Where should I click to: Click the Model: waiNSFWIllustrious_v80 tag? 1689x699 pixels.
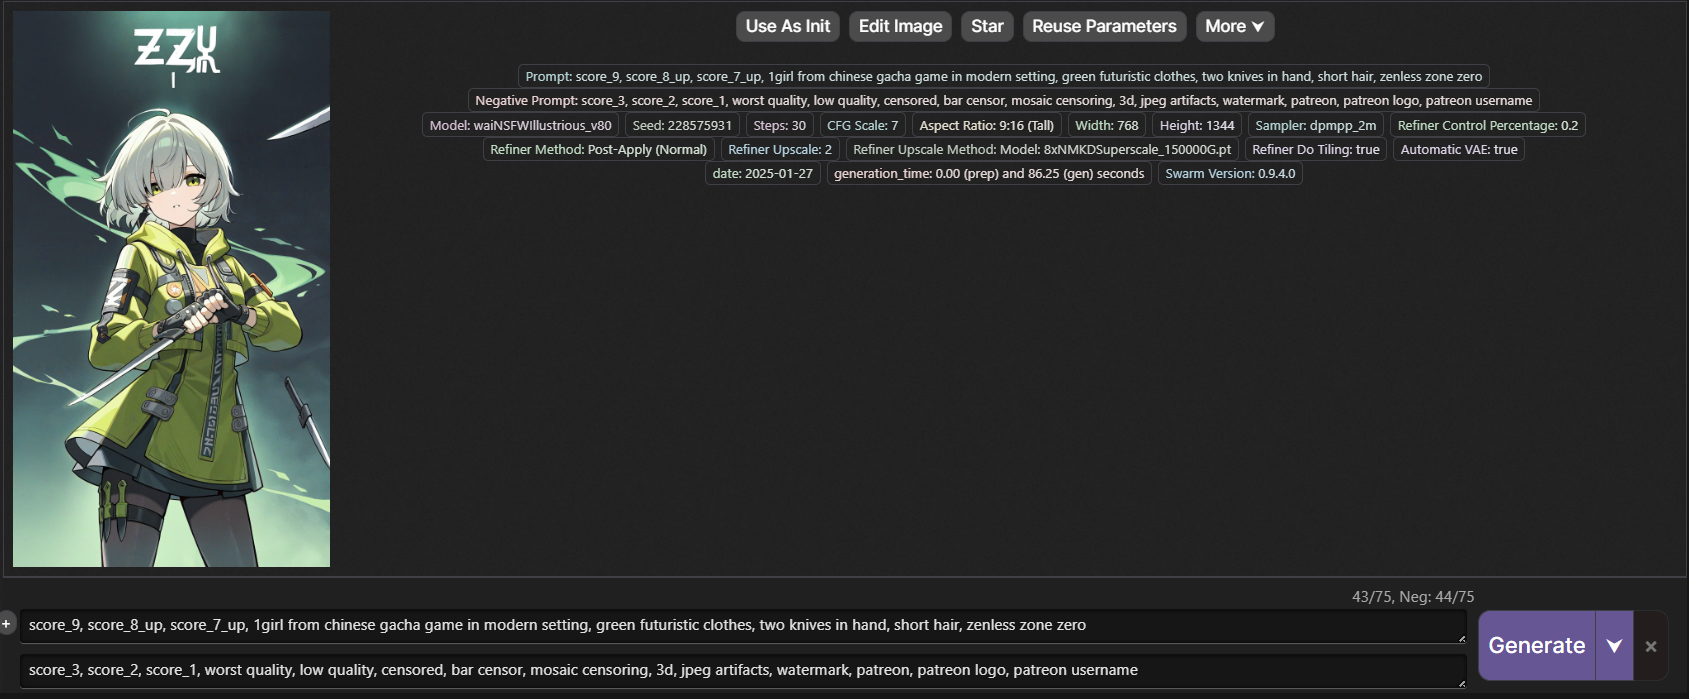pyautogui.click(x=521, y=125)
